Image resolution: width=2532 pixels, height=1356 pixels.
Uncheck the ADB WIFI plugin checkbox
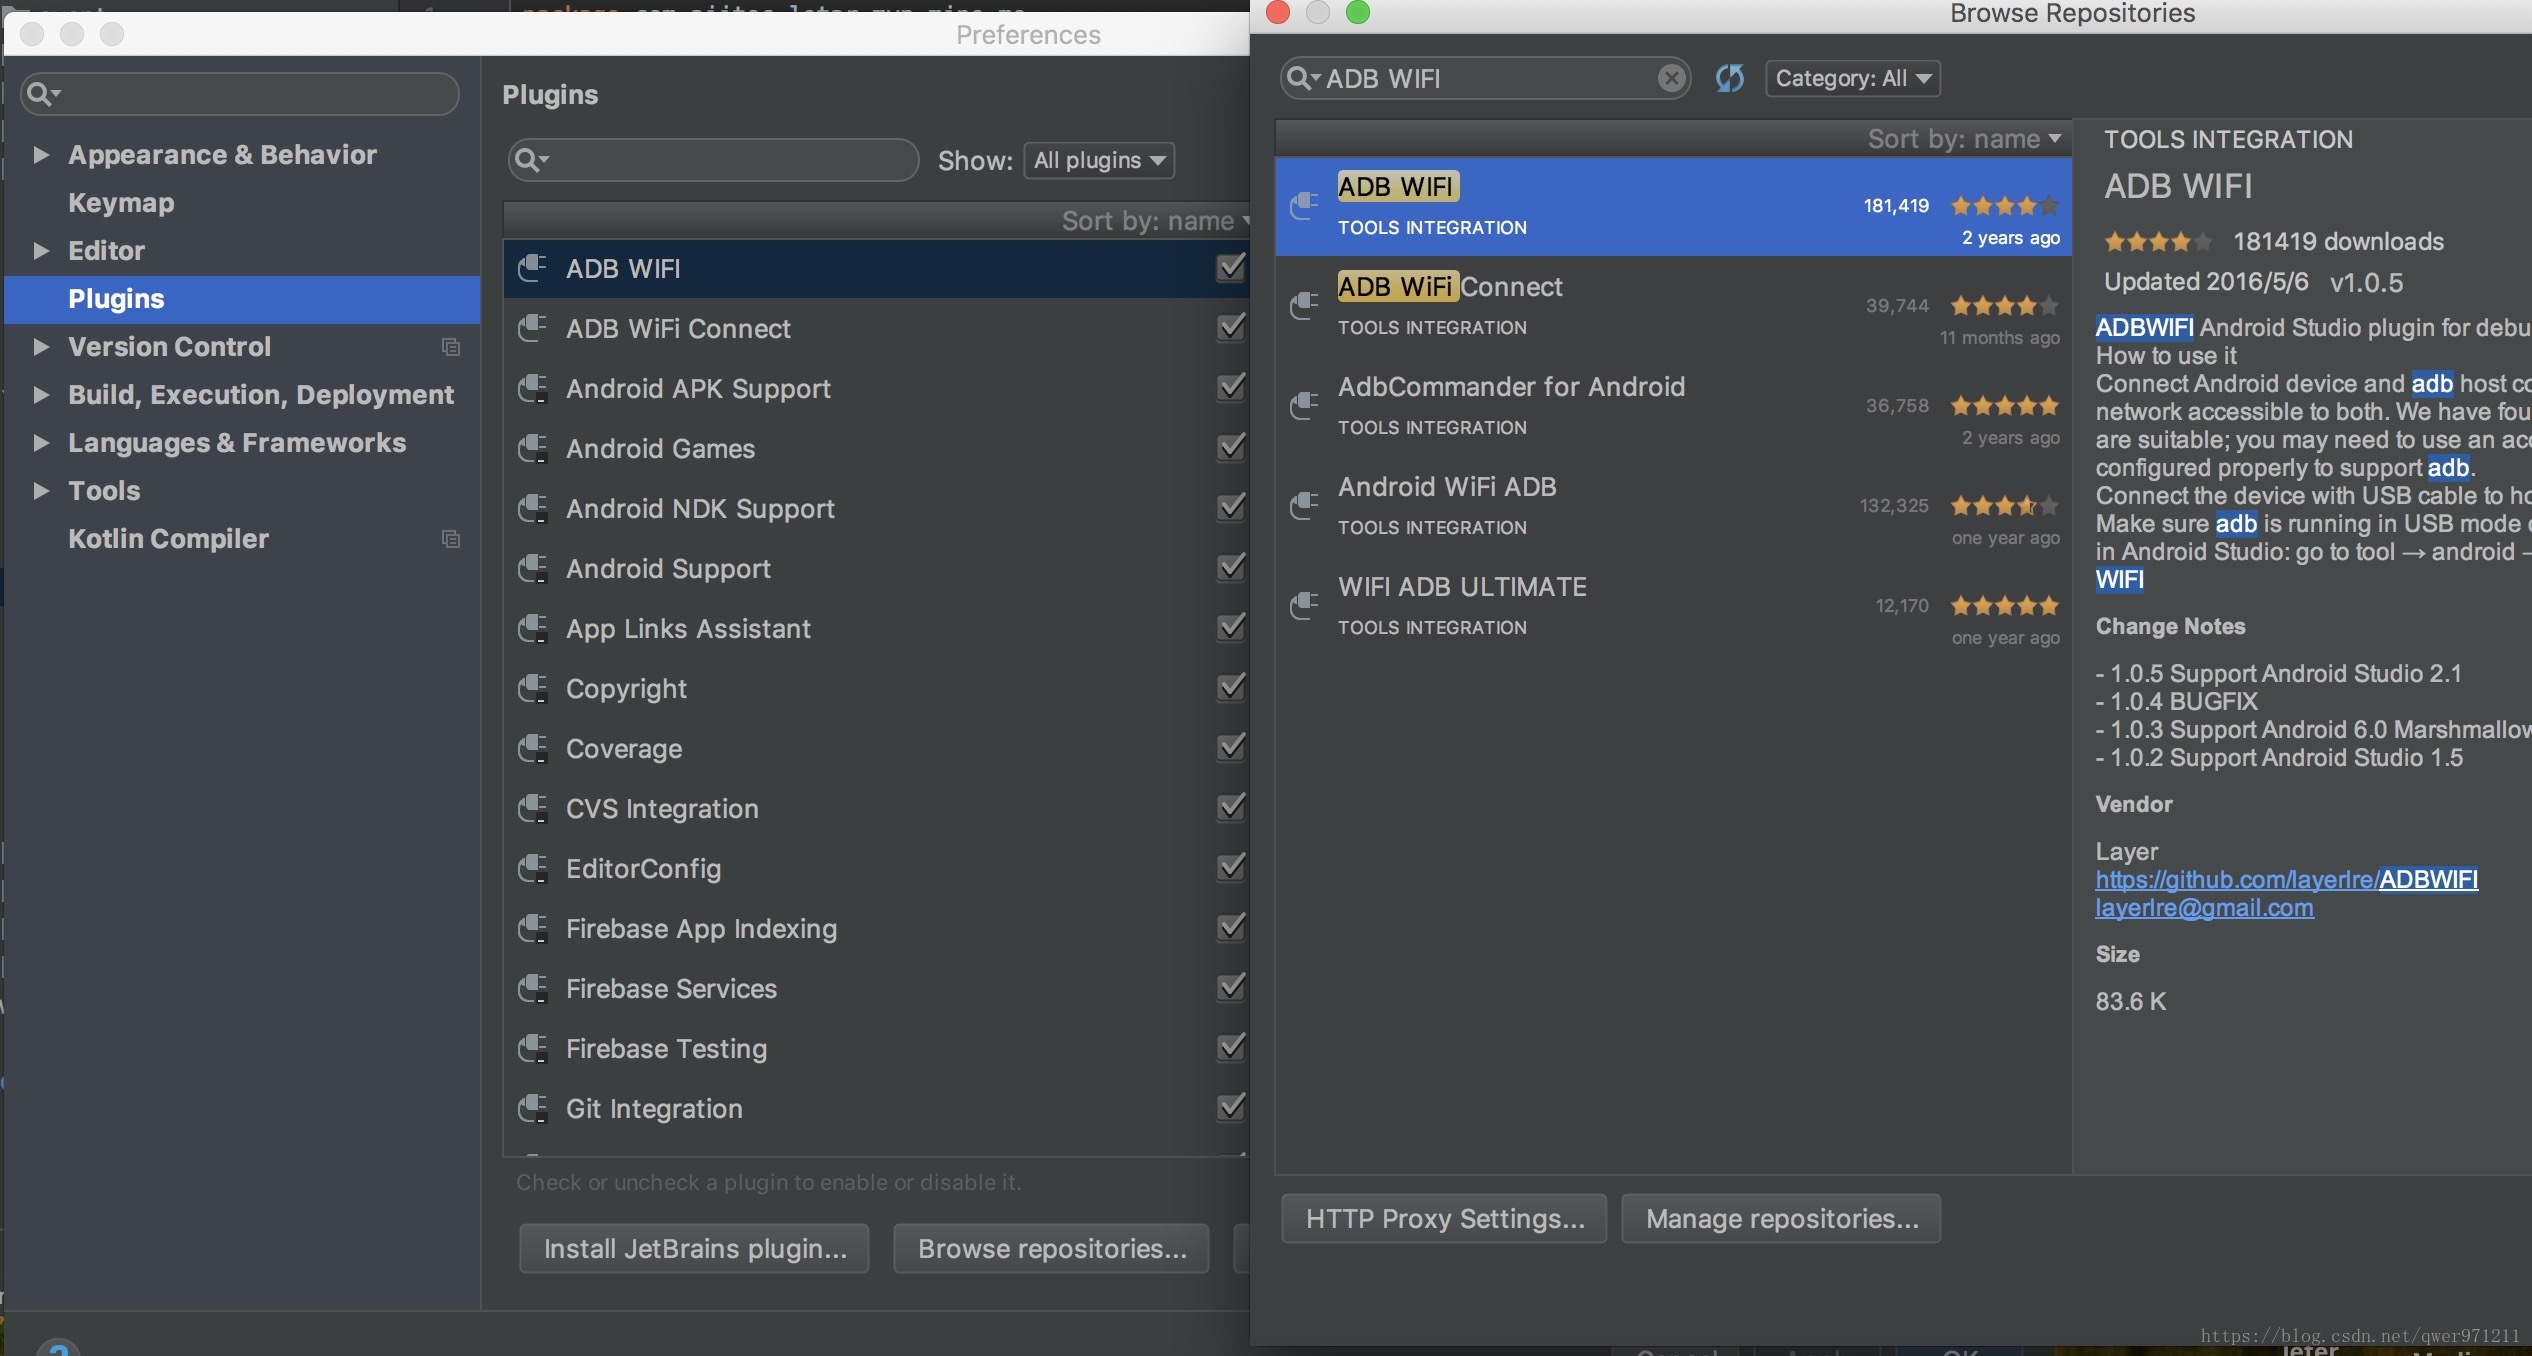point(1231,267)
